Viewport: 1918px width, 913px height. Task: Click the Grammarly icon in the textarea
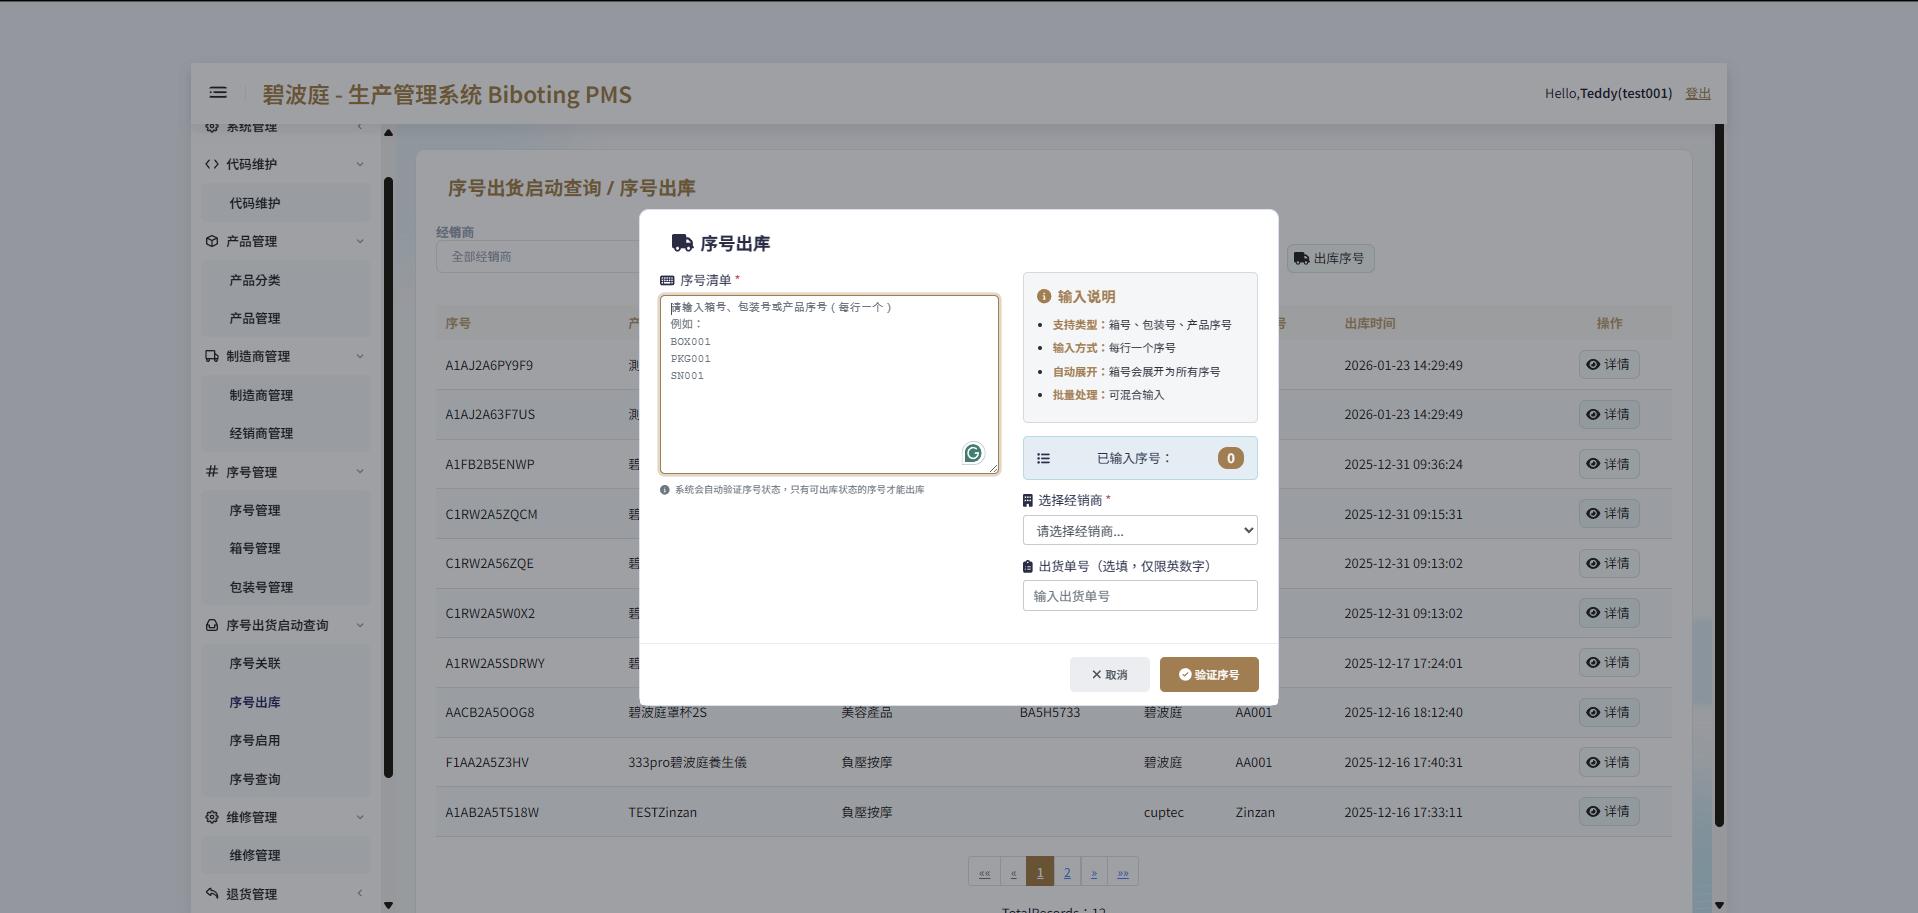(x=972, y=454)
